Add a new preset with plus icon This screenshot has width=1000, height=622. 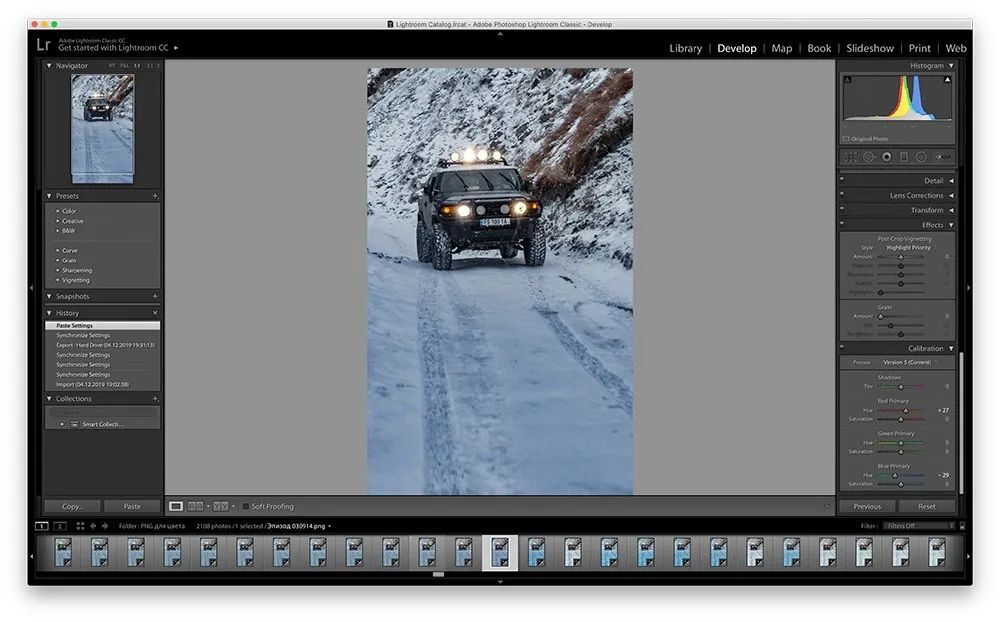[x=155, y=196]
